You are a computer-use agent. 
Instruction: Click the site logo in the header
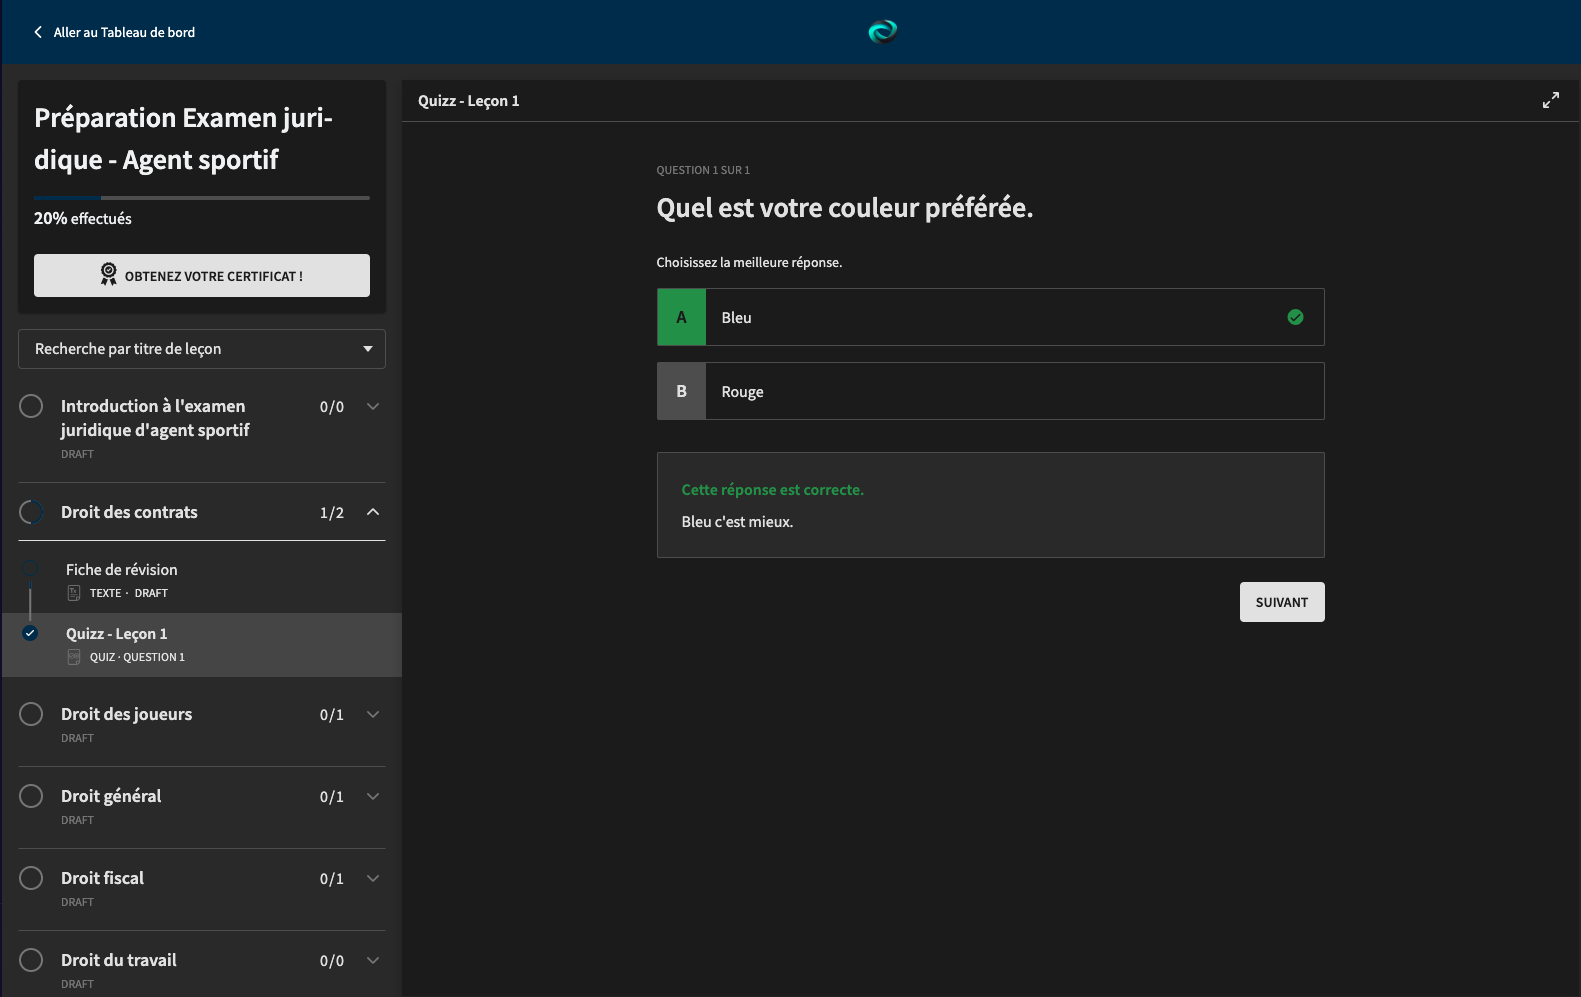(x=882, y=32)
